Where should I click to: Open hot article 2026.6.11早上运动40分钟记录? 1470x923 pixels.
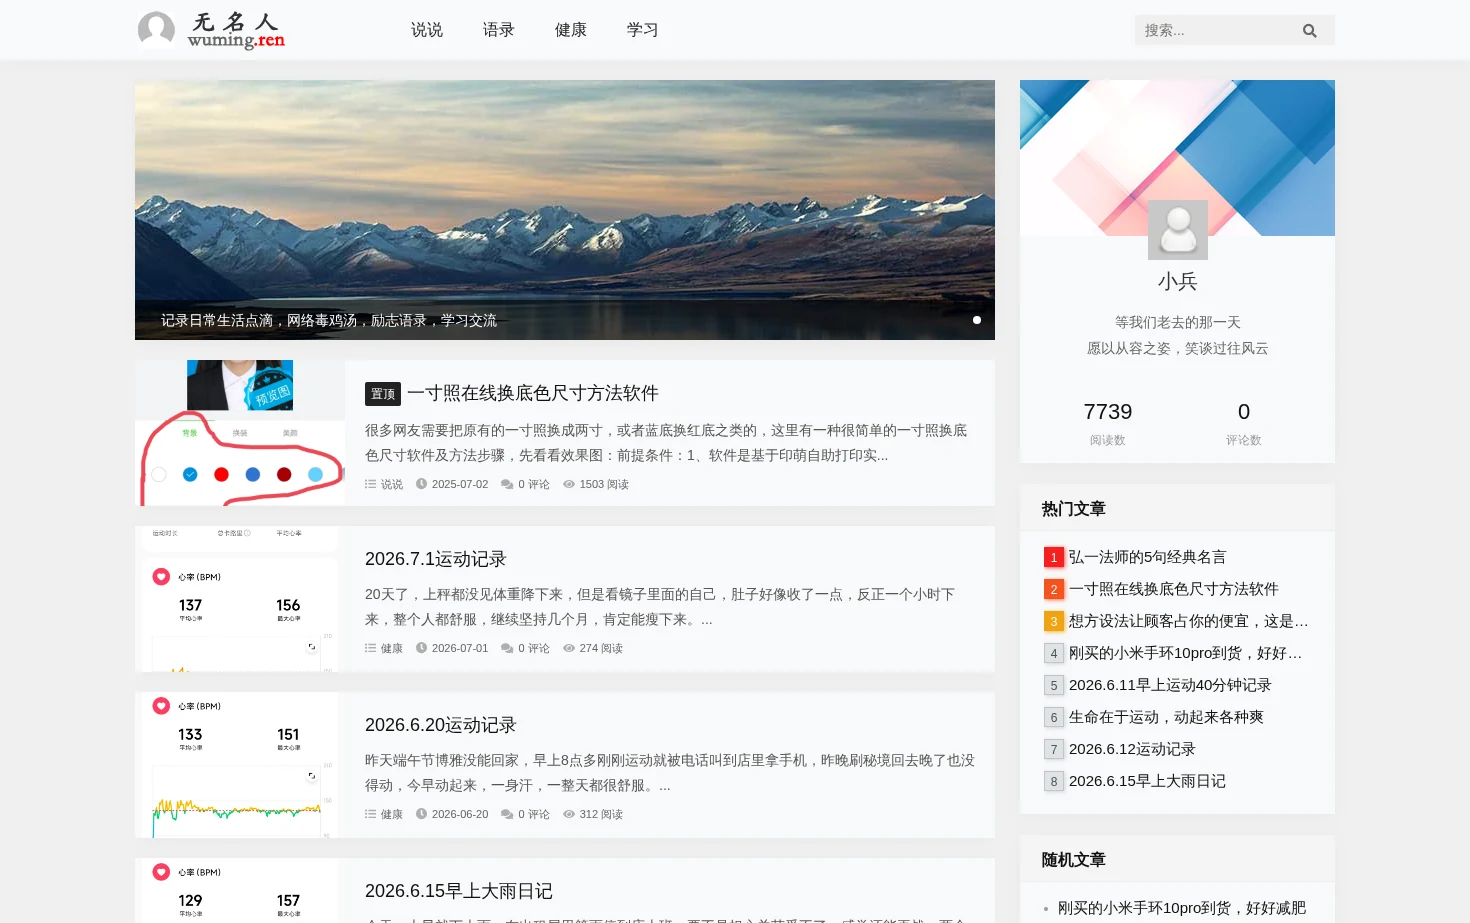pos(1170,685)
